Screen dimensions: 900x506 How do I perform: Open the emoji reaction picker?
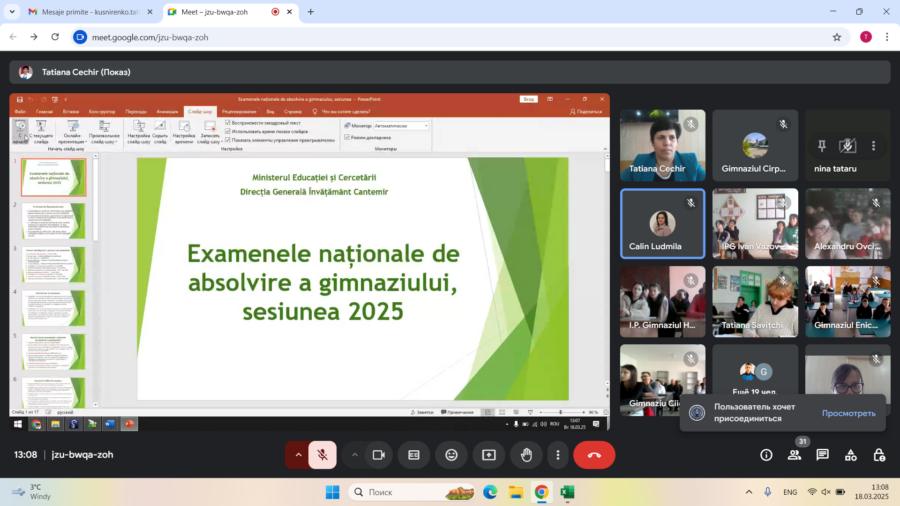click(x=451, y=455)
